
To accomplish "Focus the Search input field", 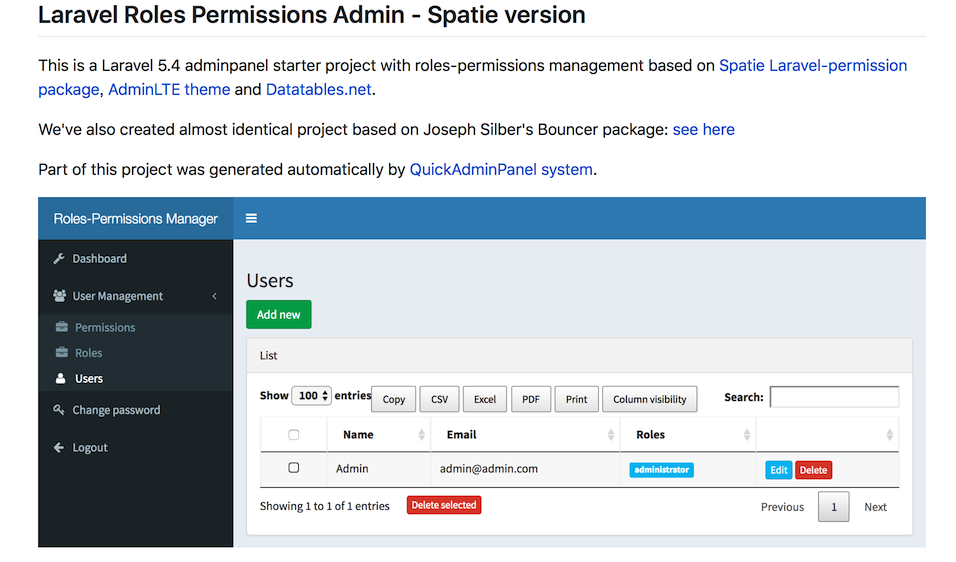I will coord(834,397).
